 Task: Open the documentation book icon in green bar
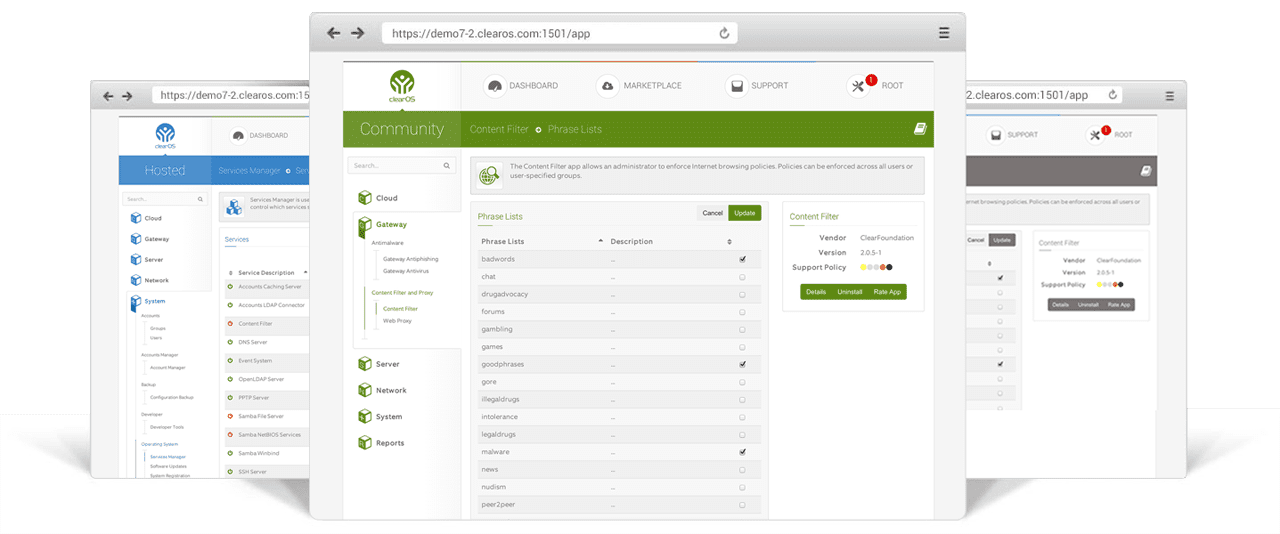click(921, 129)
